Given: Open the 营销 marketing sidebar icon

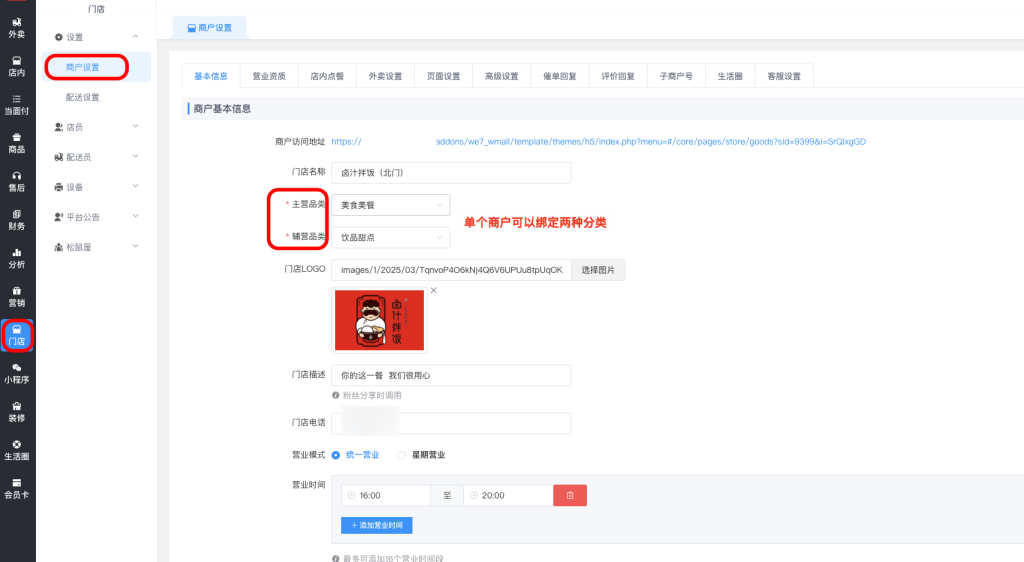Looking at the screenshot, I should tap(17, 296).
